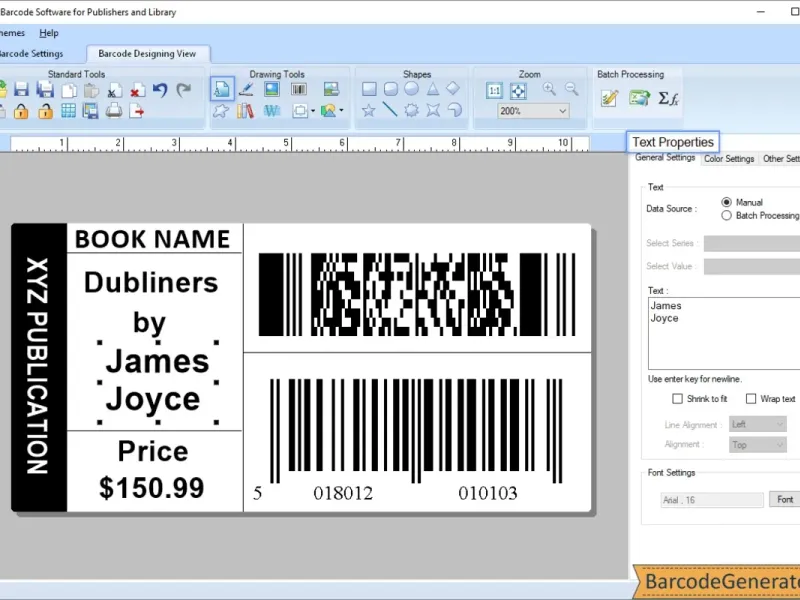Open the General Settings tab

pyautogui.click(x=665, y=158)
